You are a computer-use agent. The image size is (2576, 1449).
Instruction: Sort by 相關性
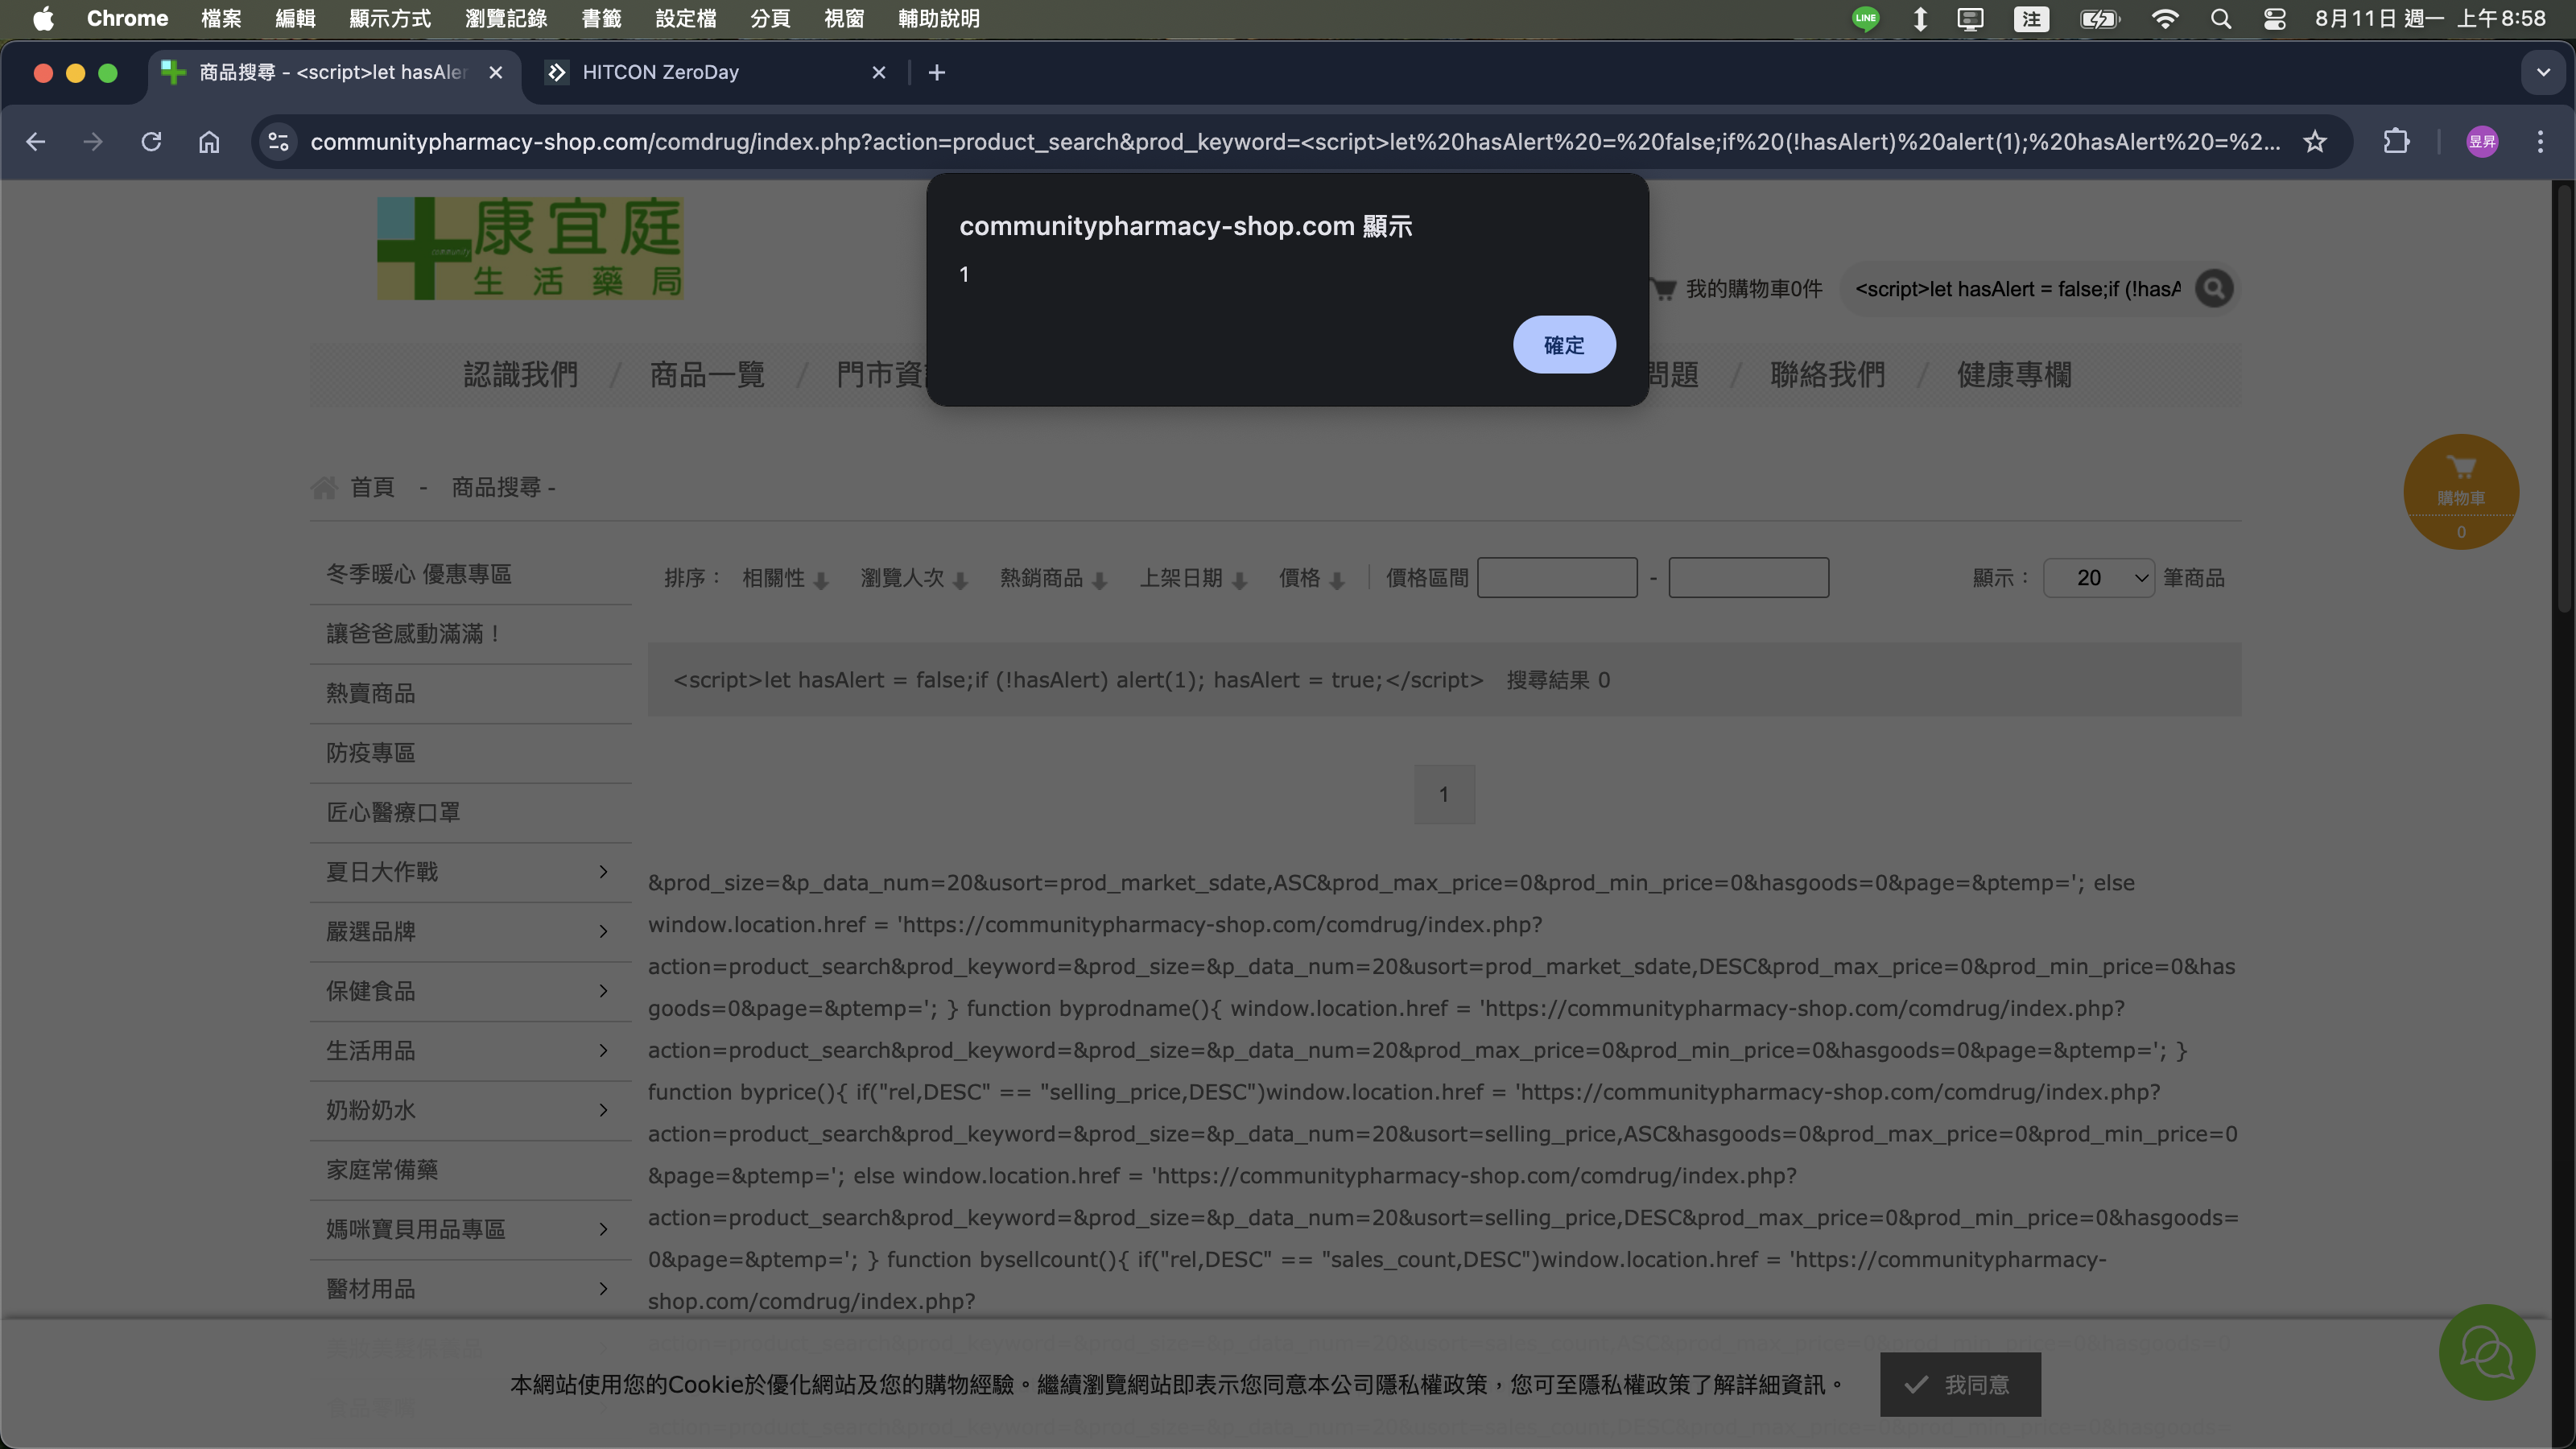pyautogui.click(x=785, y=578)
